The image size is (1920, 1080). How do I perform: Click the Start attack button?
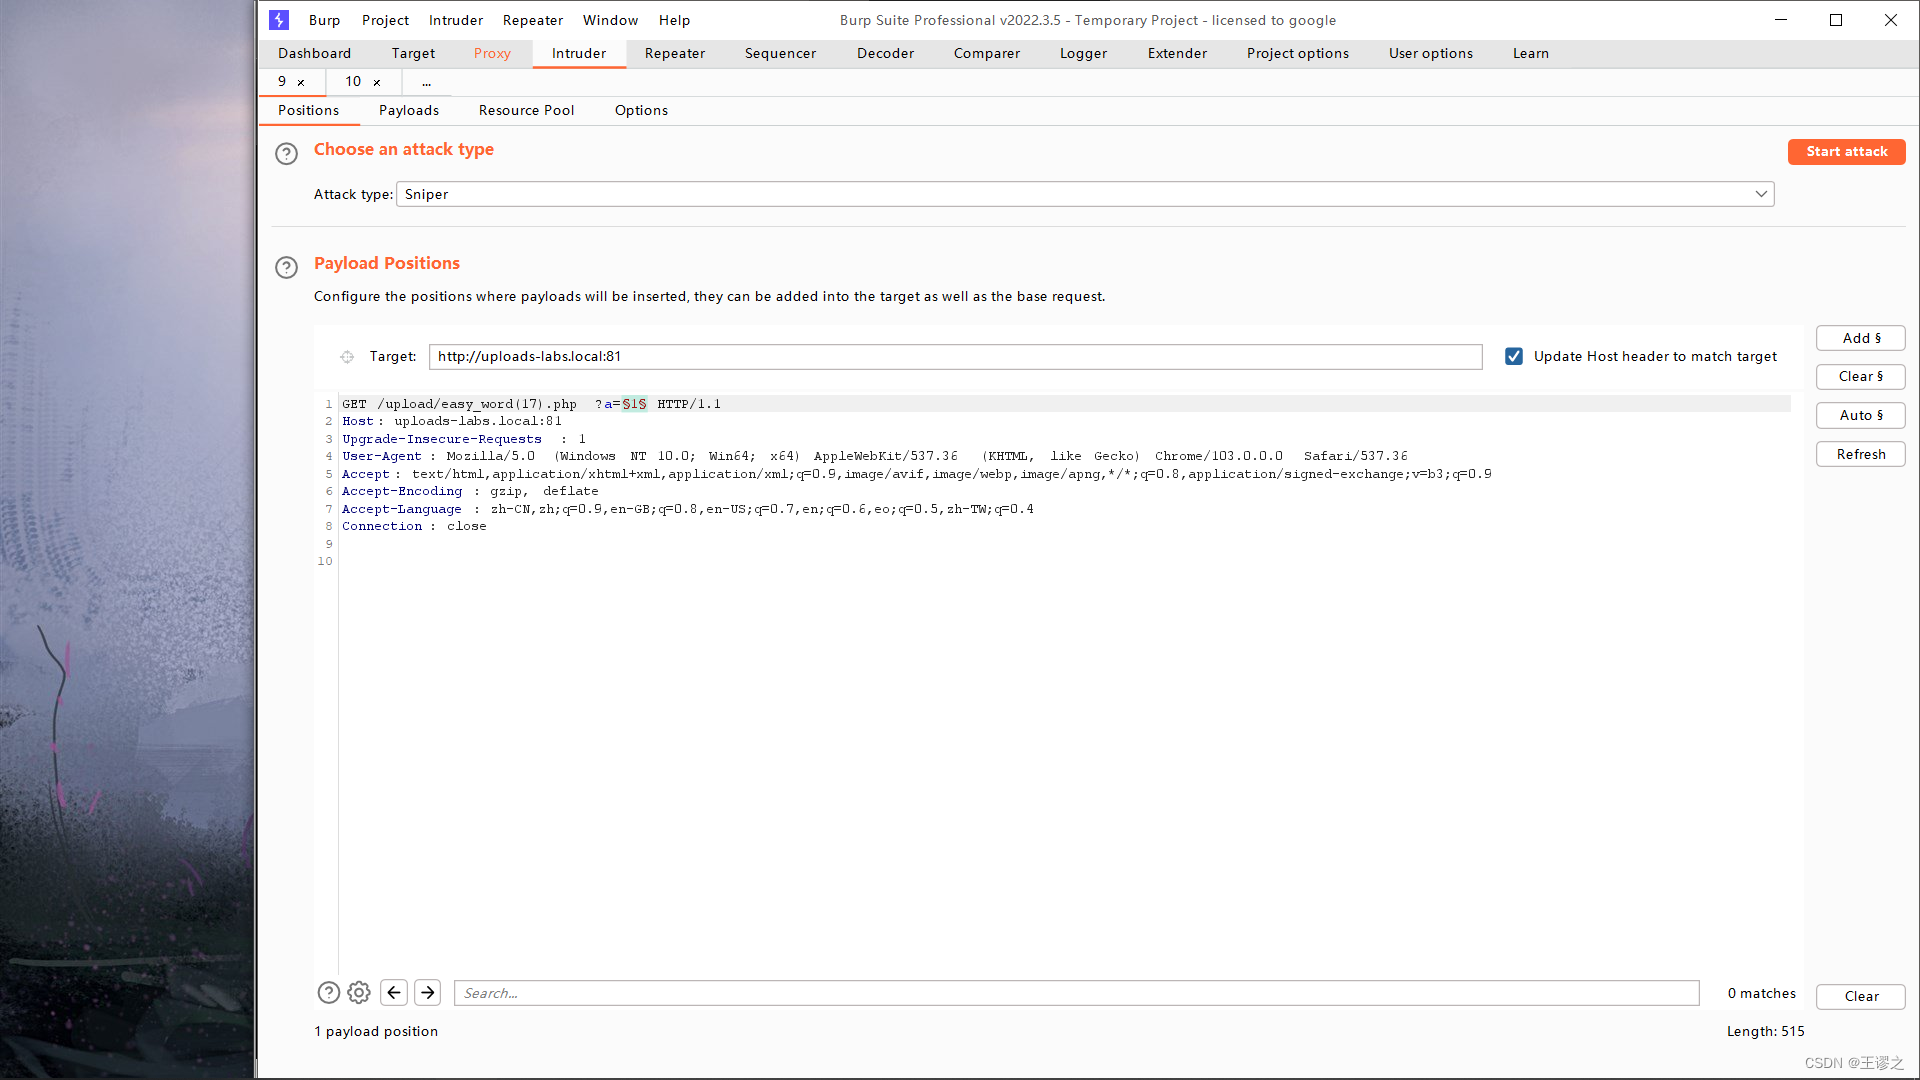point(1846,151)
